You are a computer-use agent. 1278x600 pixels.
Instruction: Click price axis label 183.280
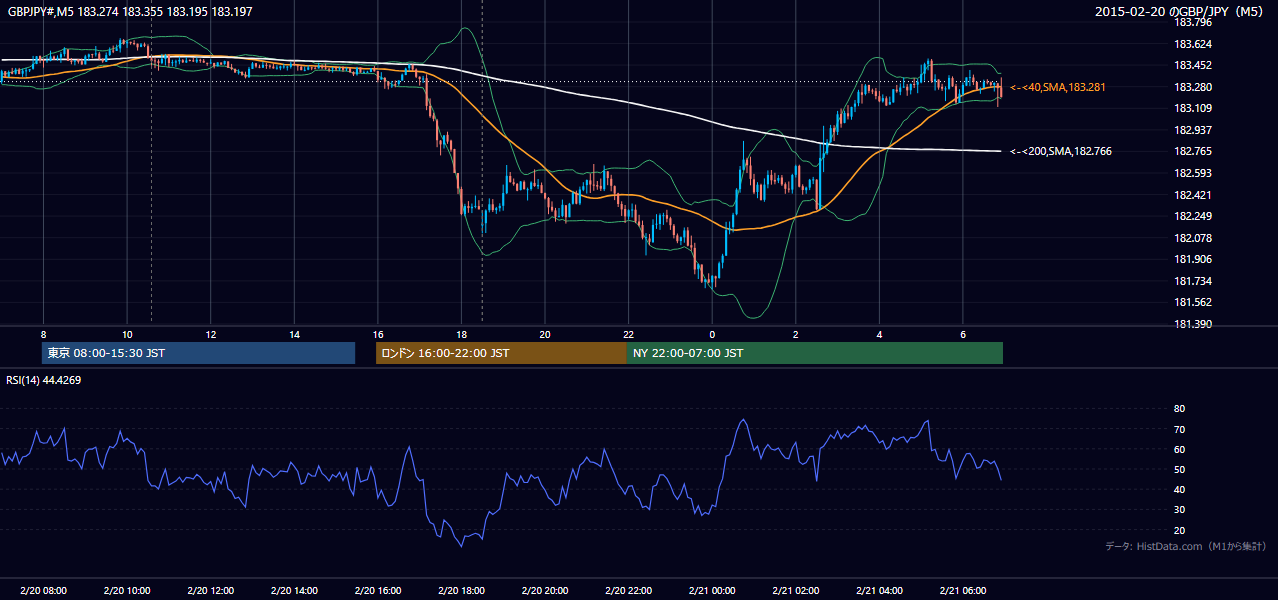click(x=1192, y=87)
